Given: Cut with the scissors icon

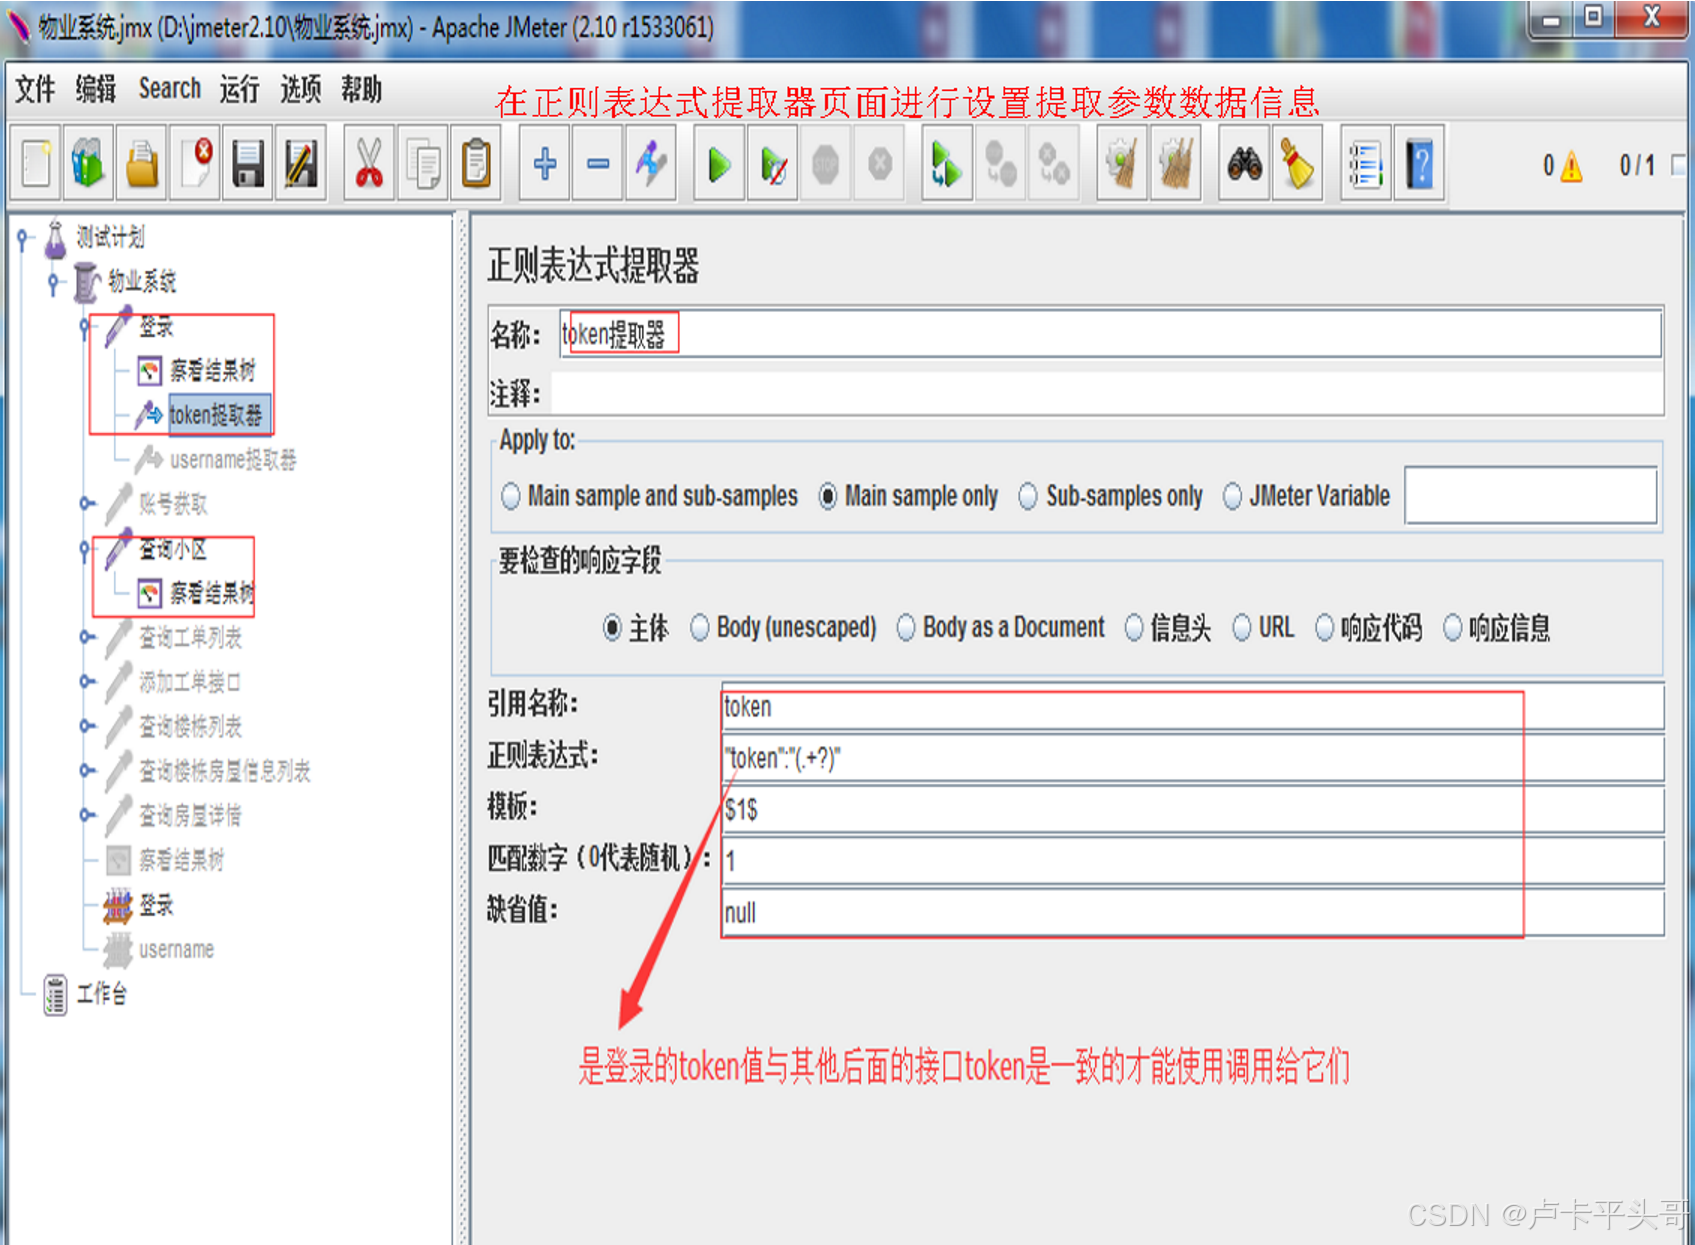Looking at the screenshot, I should (369, 163).
